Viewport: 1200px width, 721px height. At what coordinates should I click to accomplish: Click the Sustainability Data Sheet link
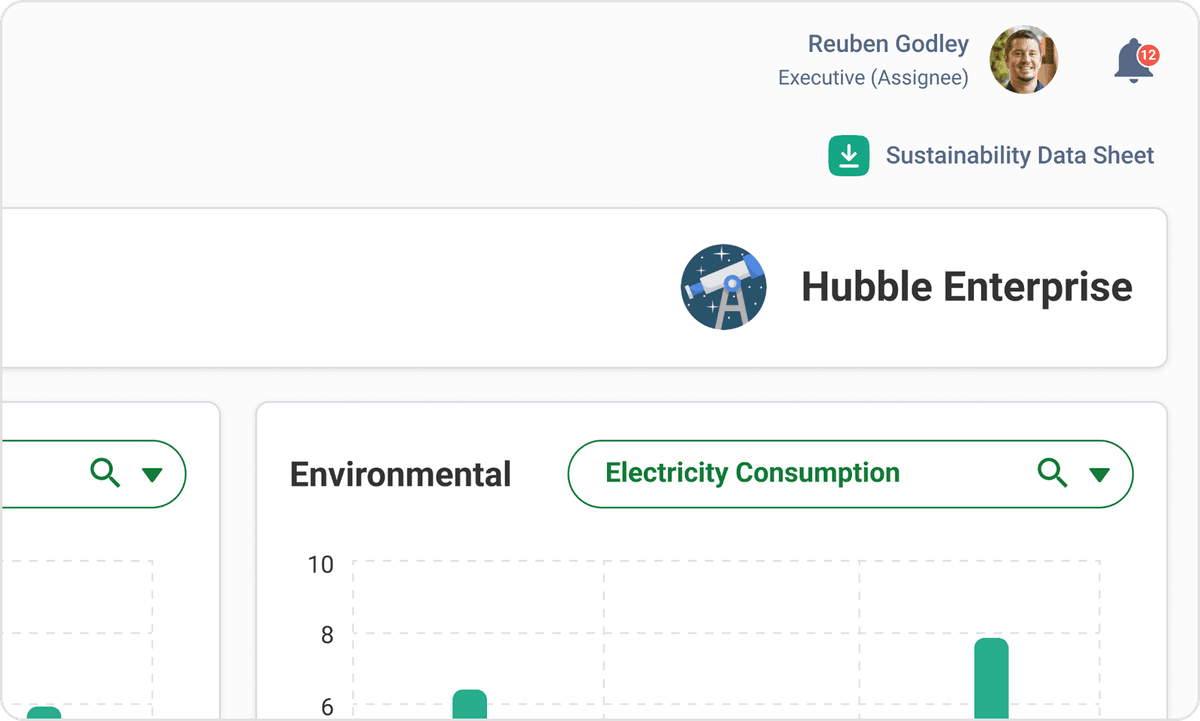coord(1019,155)
